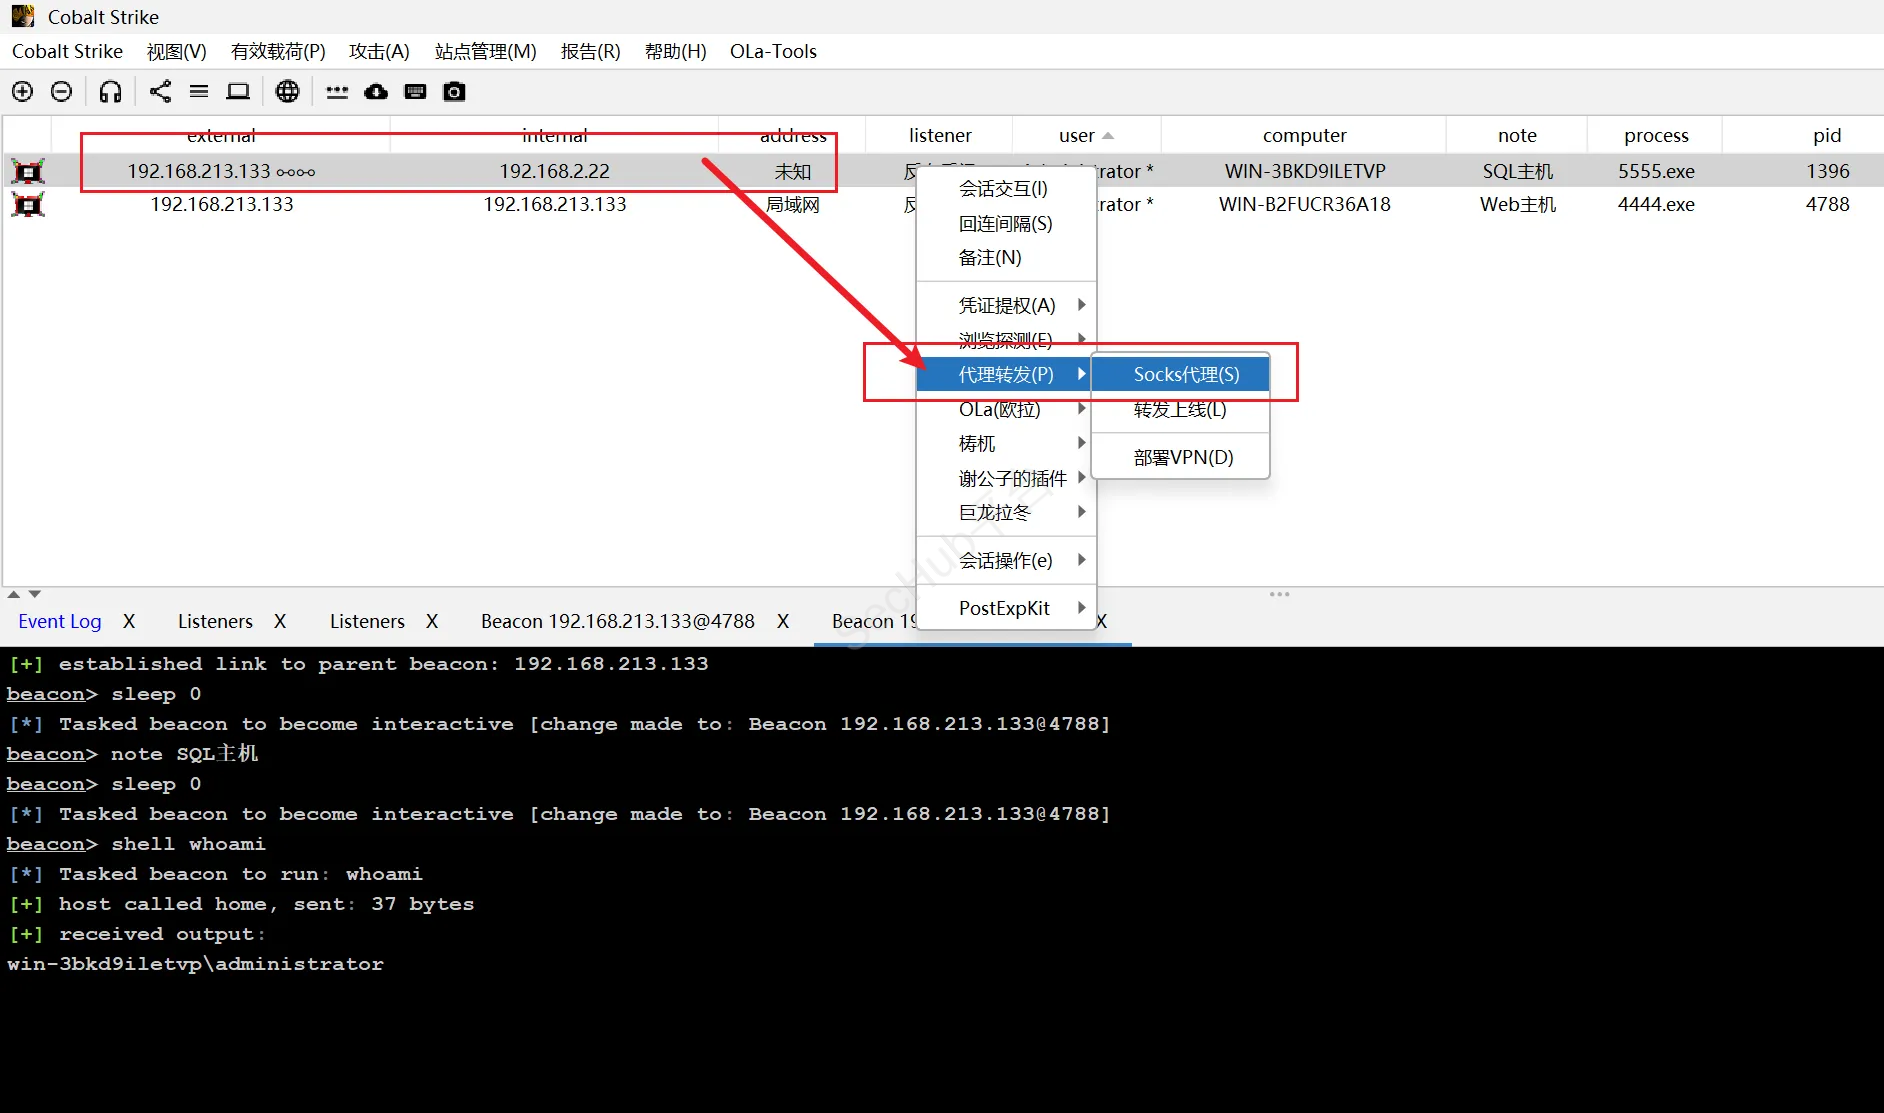Sort by the internal column header
The width and height of the screenshot is (1884, 1113).
(555, 135)
